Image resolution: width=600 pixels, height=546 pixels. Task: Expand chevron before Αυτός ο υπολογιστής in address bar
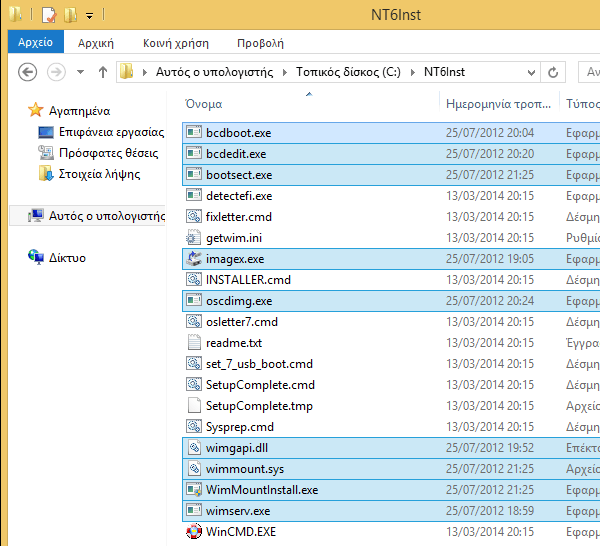[145, 72]
